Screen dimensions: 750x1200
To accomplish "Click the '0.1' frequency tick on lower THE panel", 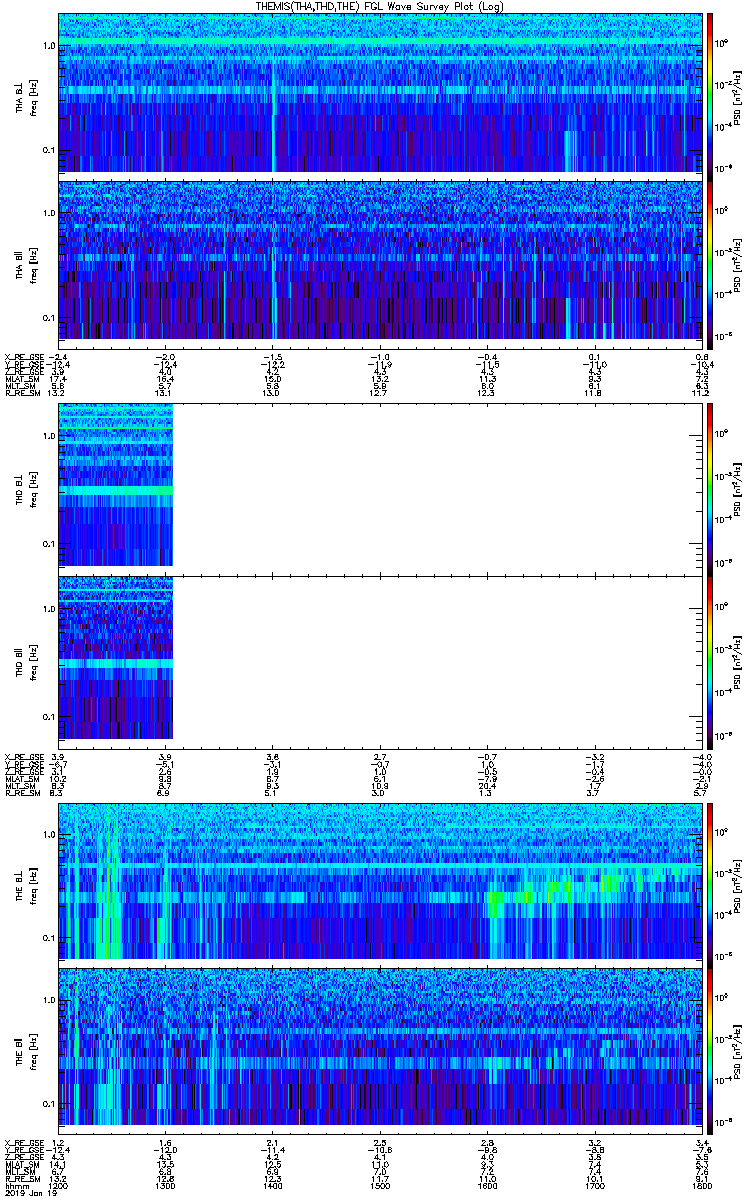I will coord(48,1104).
